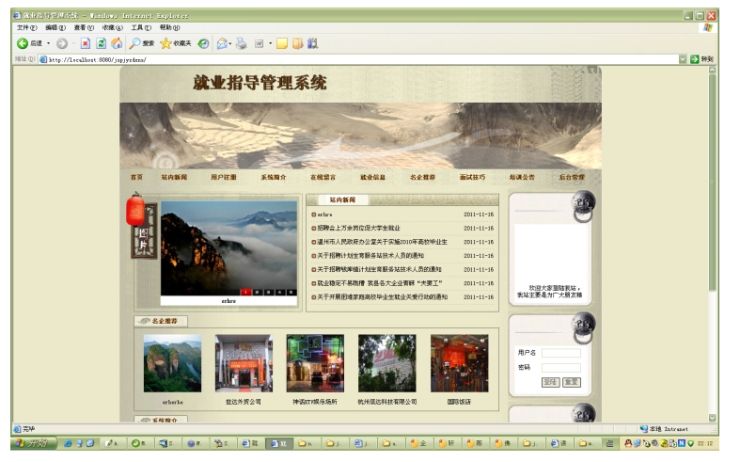Open dropdown arrow next to Mail icon
Image resolution: width=756 pixels, height=462 pixels.
coord(230,44)
